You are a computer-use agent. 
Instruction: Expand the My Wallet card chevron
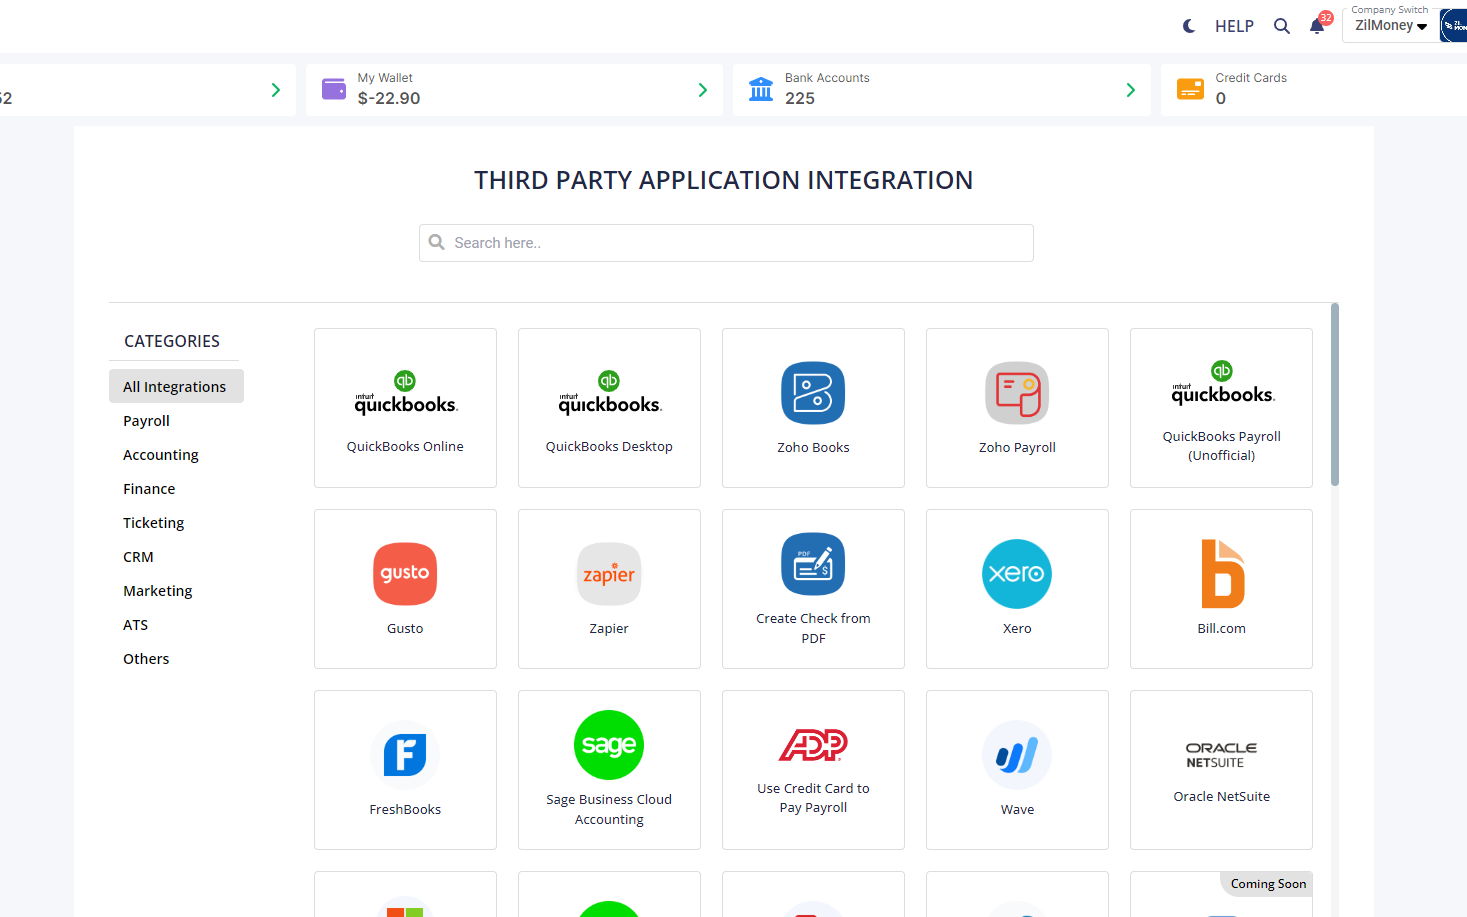pyautogui.click(x=702, y=90)
